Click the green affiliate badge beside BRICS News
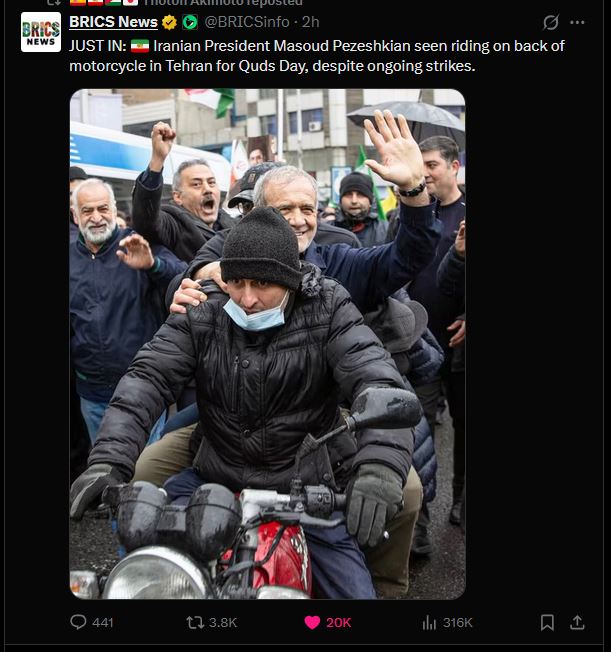The width and height of the screenshot is (611, 652). [190, 22]
